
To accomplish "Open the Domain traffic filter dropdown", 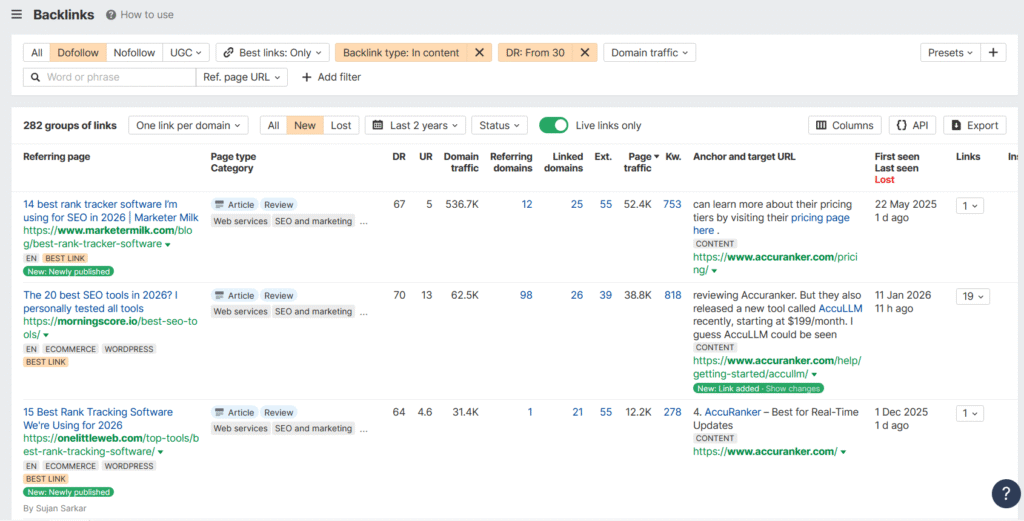I will point(649,53).
